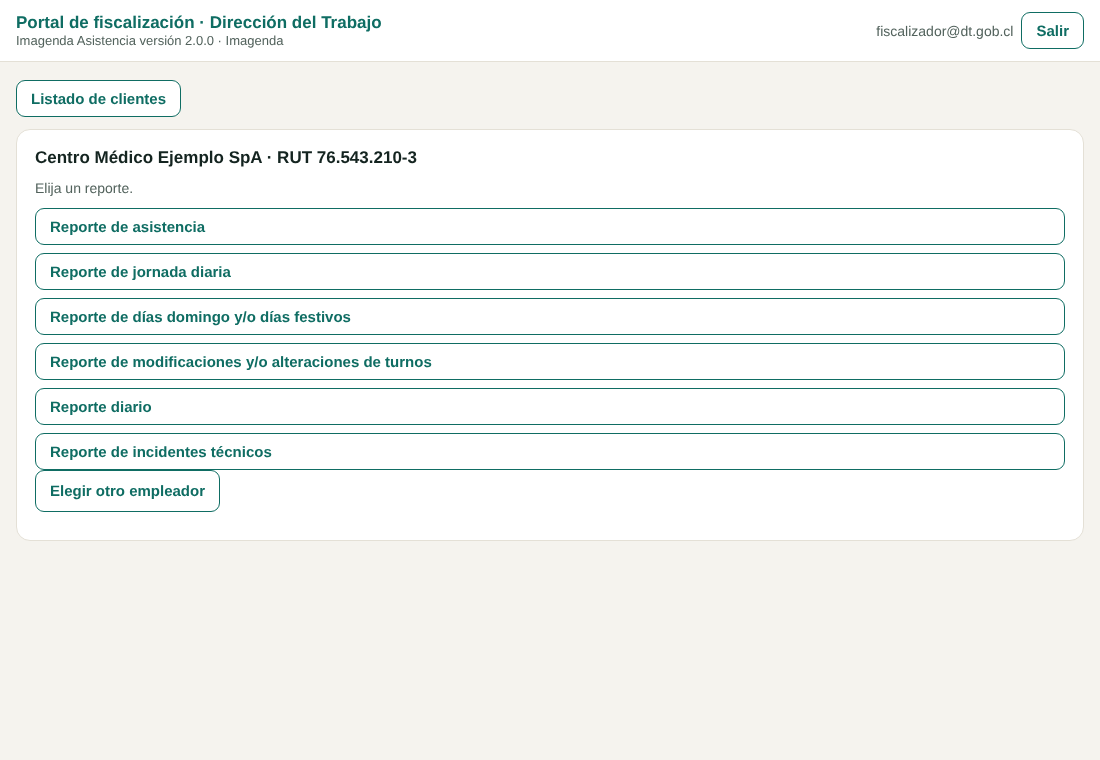Click the Portal de fiscalización title
1100x760 pixels.
[199, 22]
